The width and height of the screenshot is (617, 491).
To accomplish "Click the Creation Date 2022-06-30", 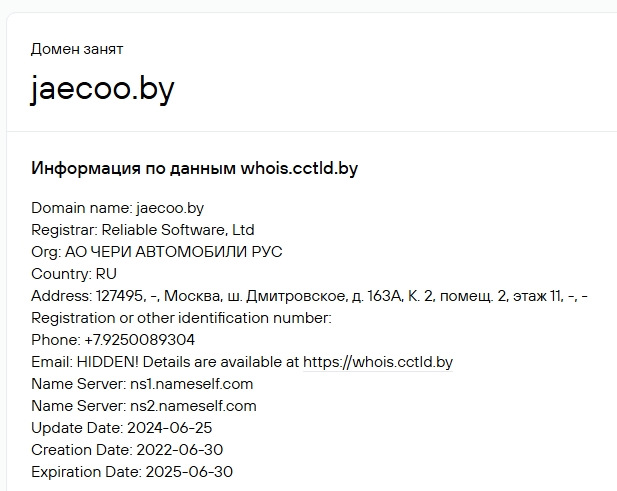I will click(x=179, y=450).
